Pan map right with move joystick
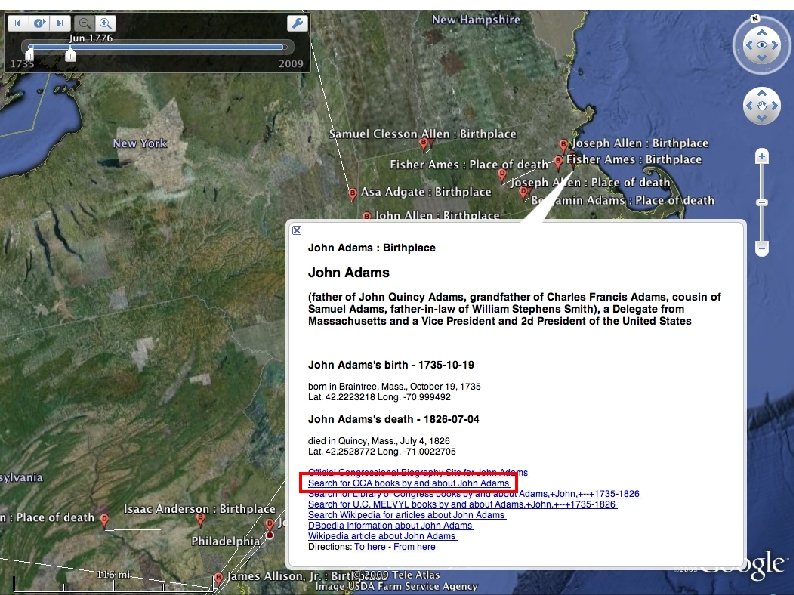The height and width of the screenshot is (595, 794). coord(775,106)
